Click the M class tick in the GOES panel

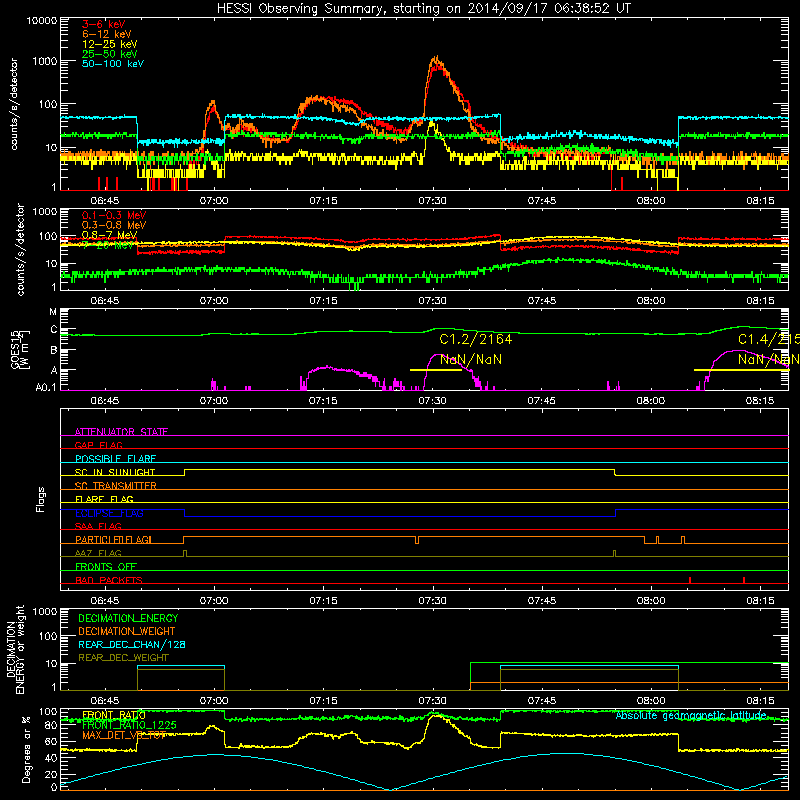(53, 312)
